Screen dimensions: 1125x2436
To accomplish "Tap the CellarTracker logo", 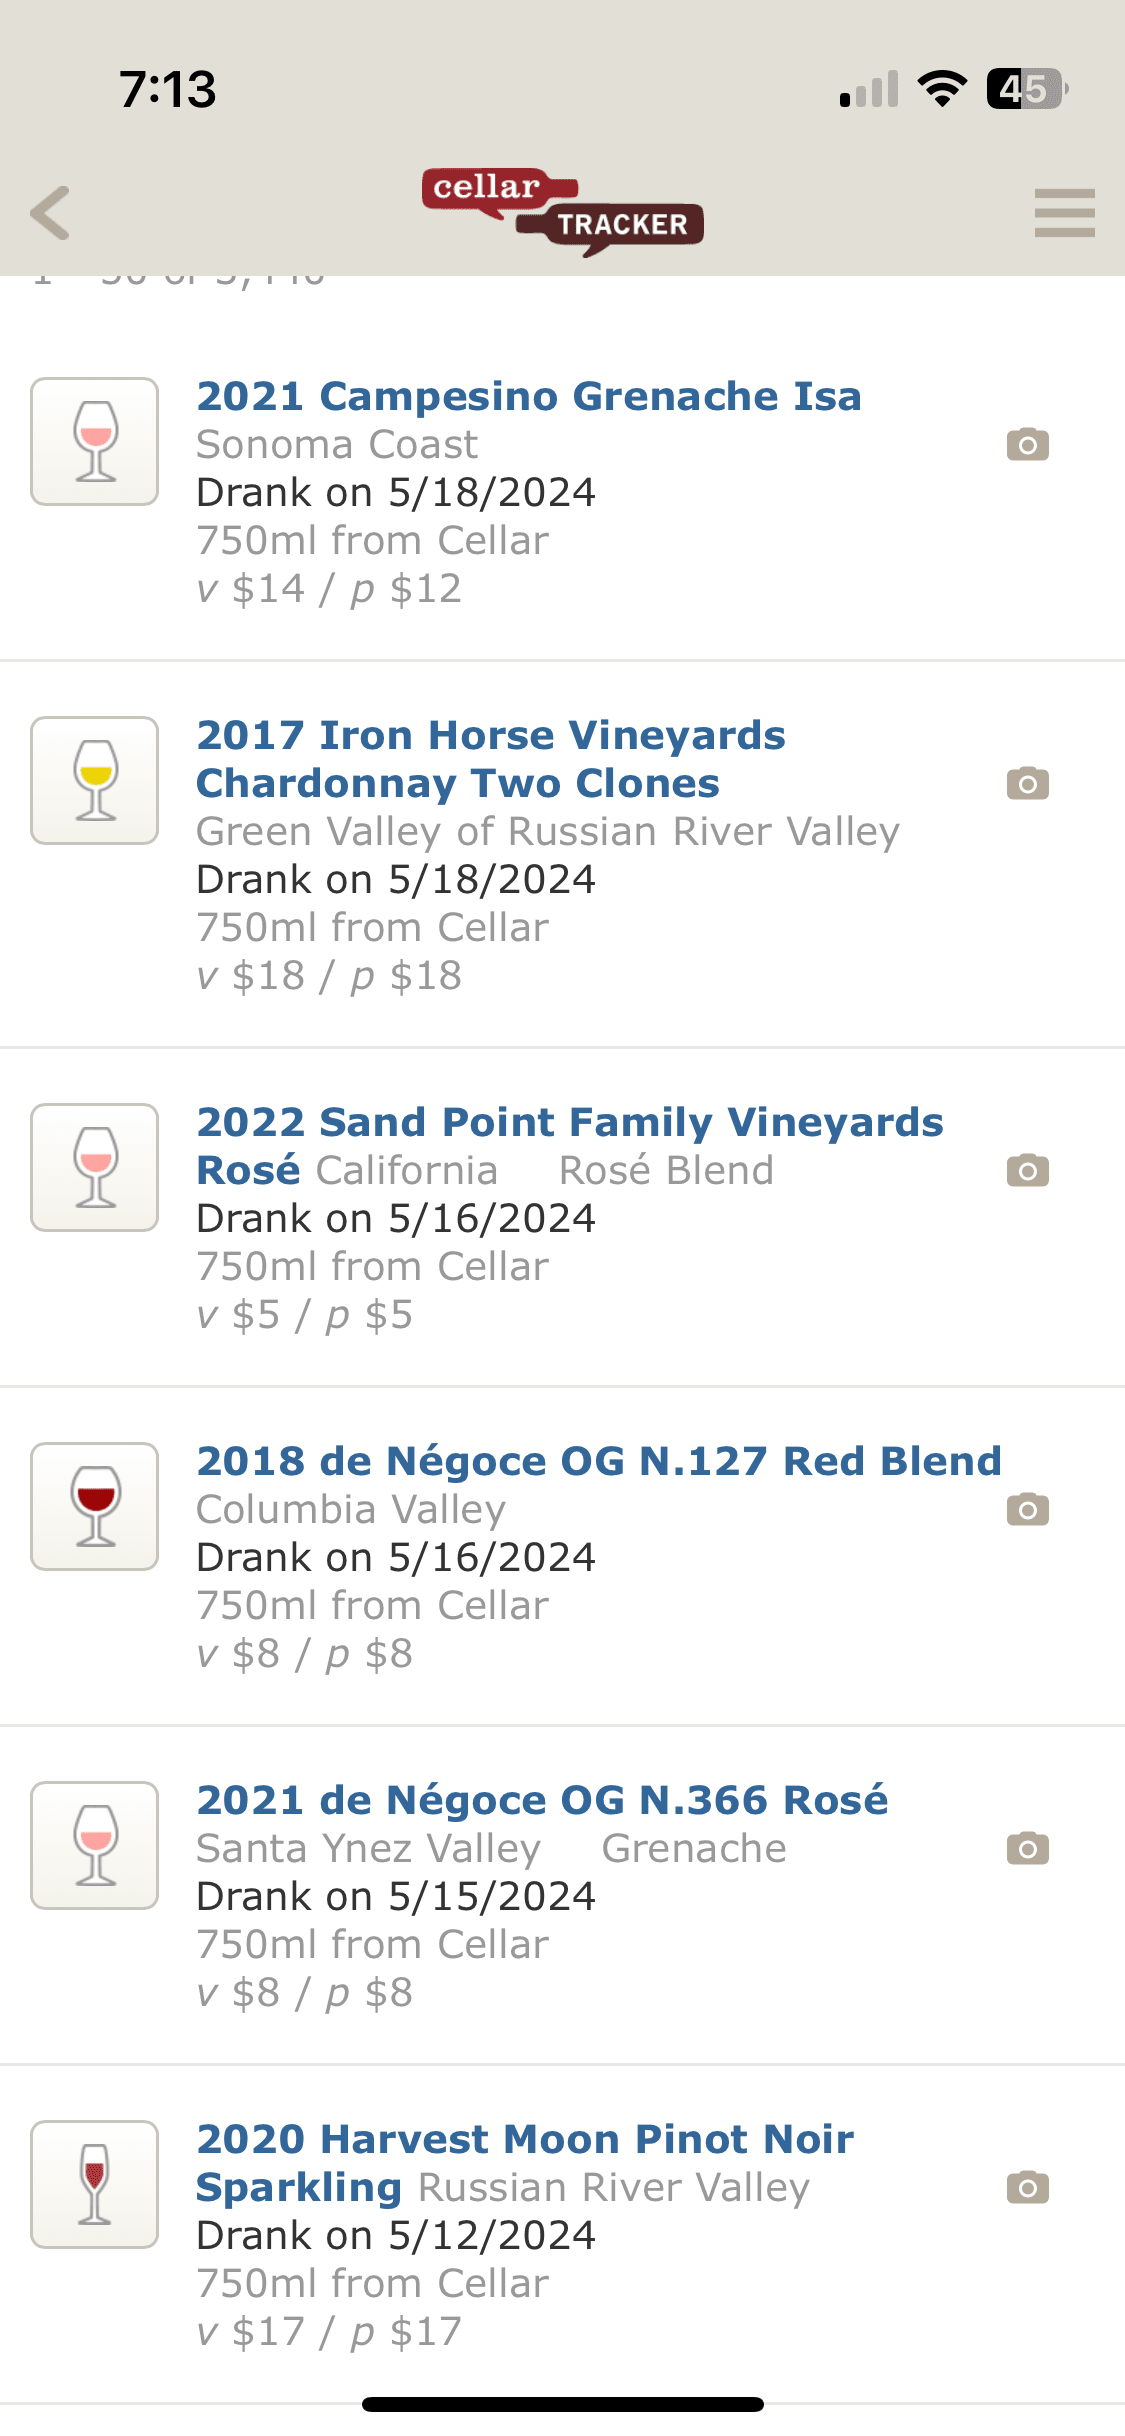I will click(x=563, y=211).
